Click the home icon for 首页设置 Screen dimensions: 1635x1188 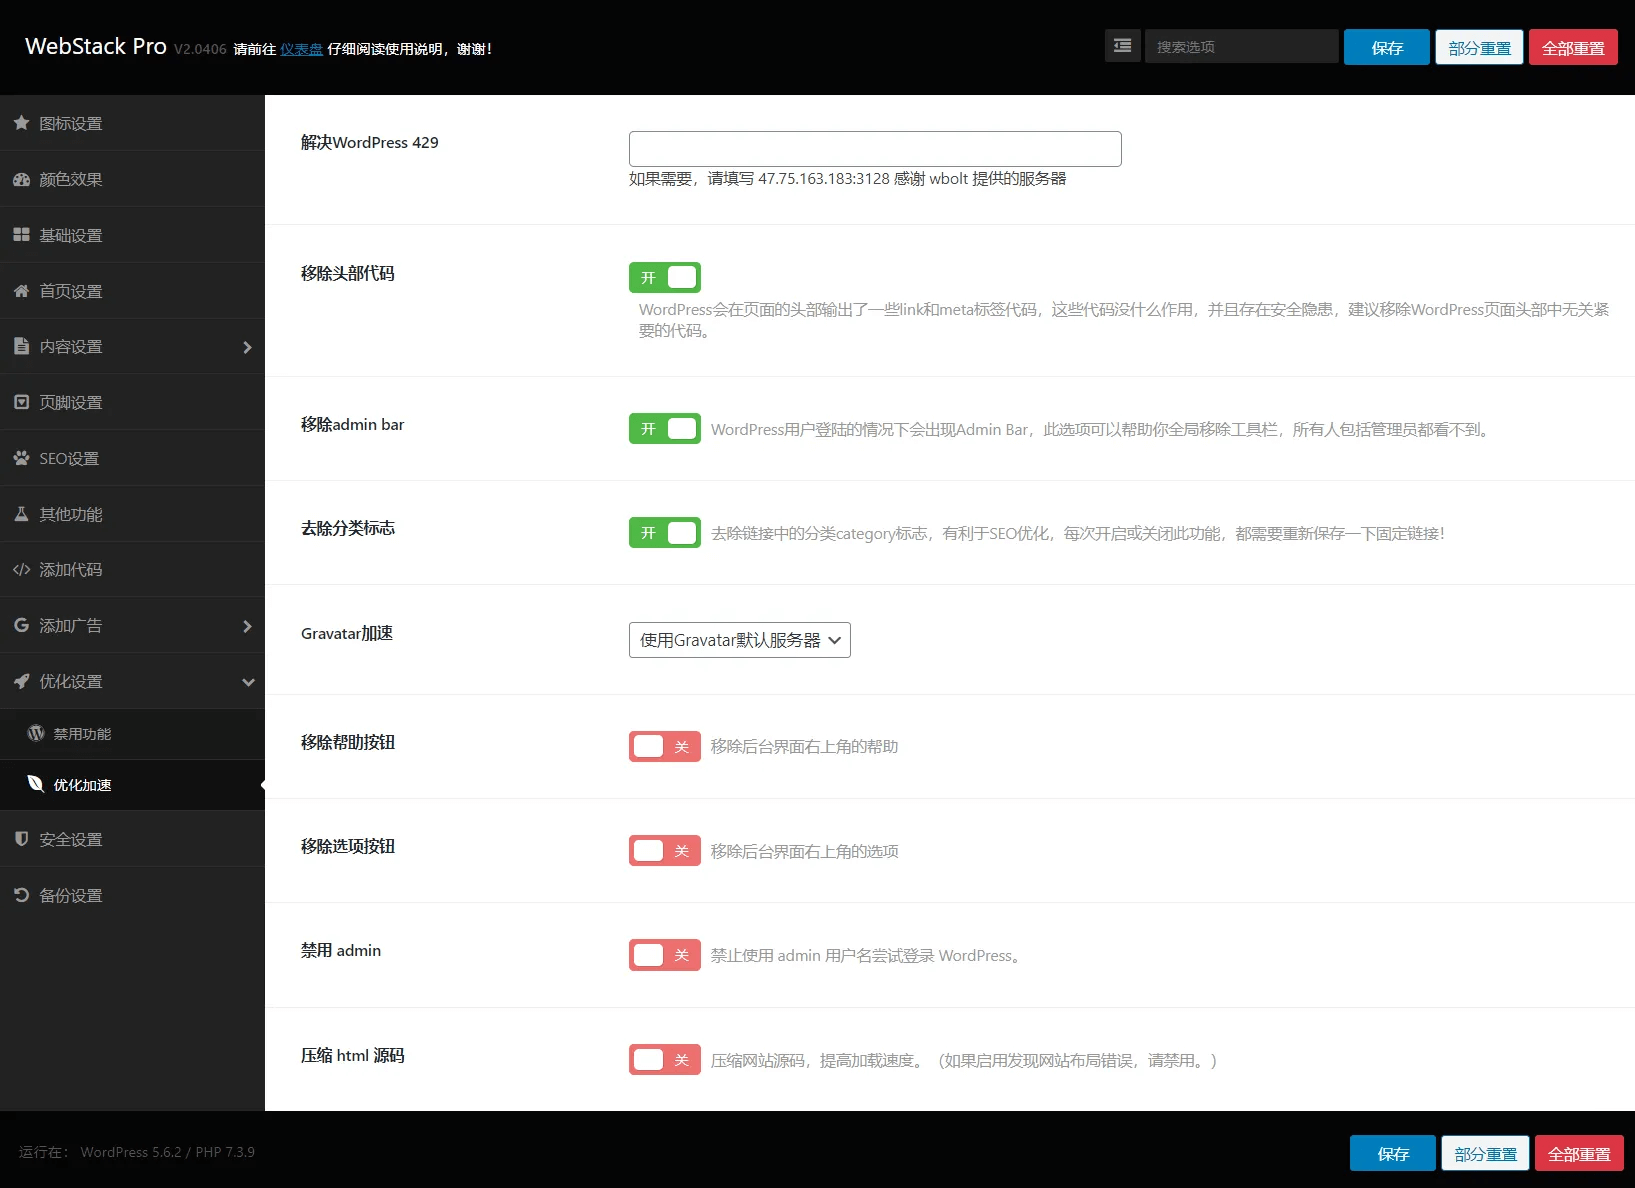21,291
